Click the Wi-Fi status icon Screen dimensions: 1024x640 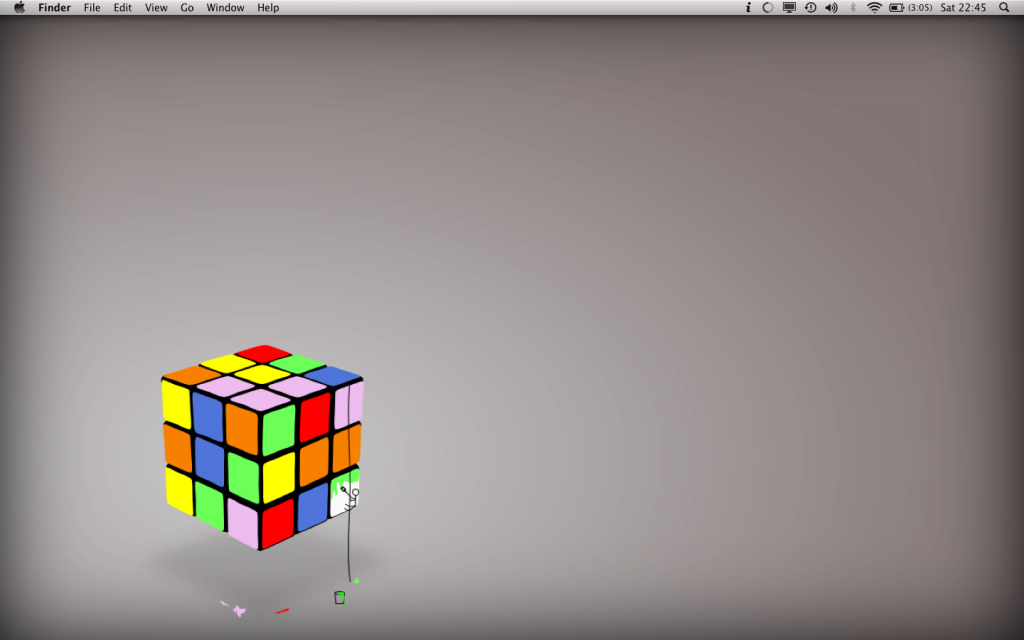click(875, 8)
